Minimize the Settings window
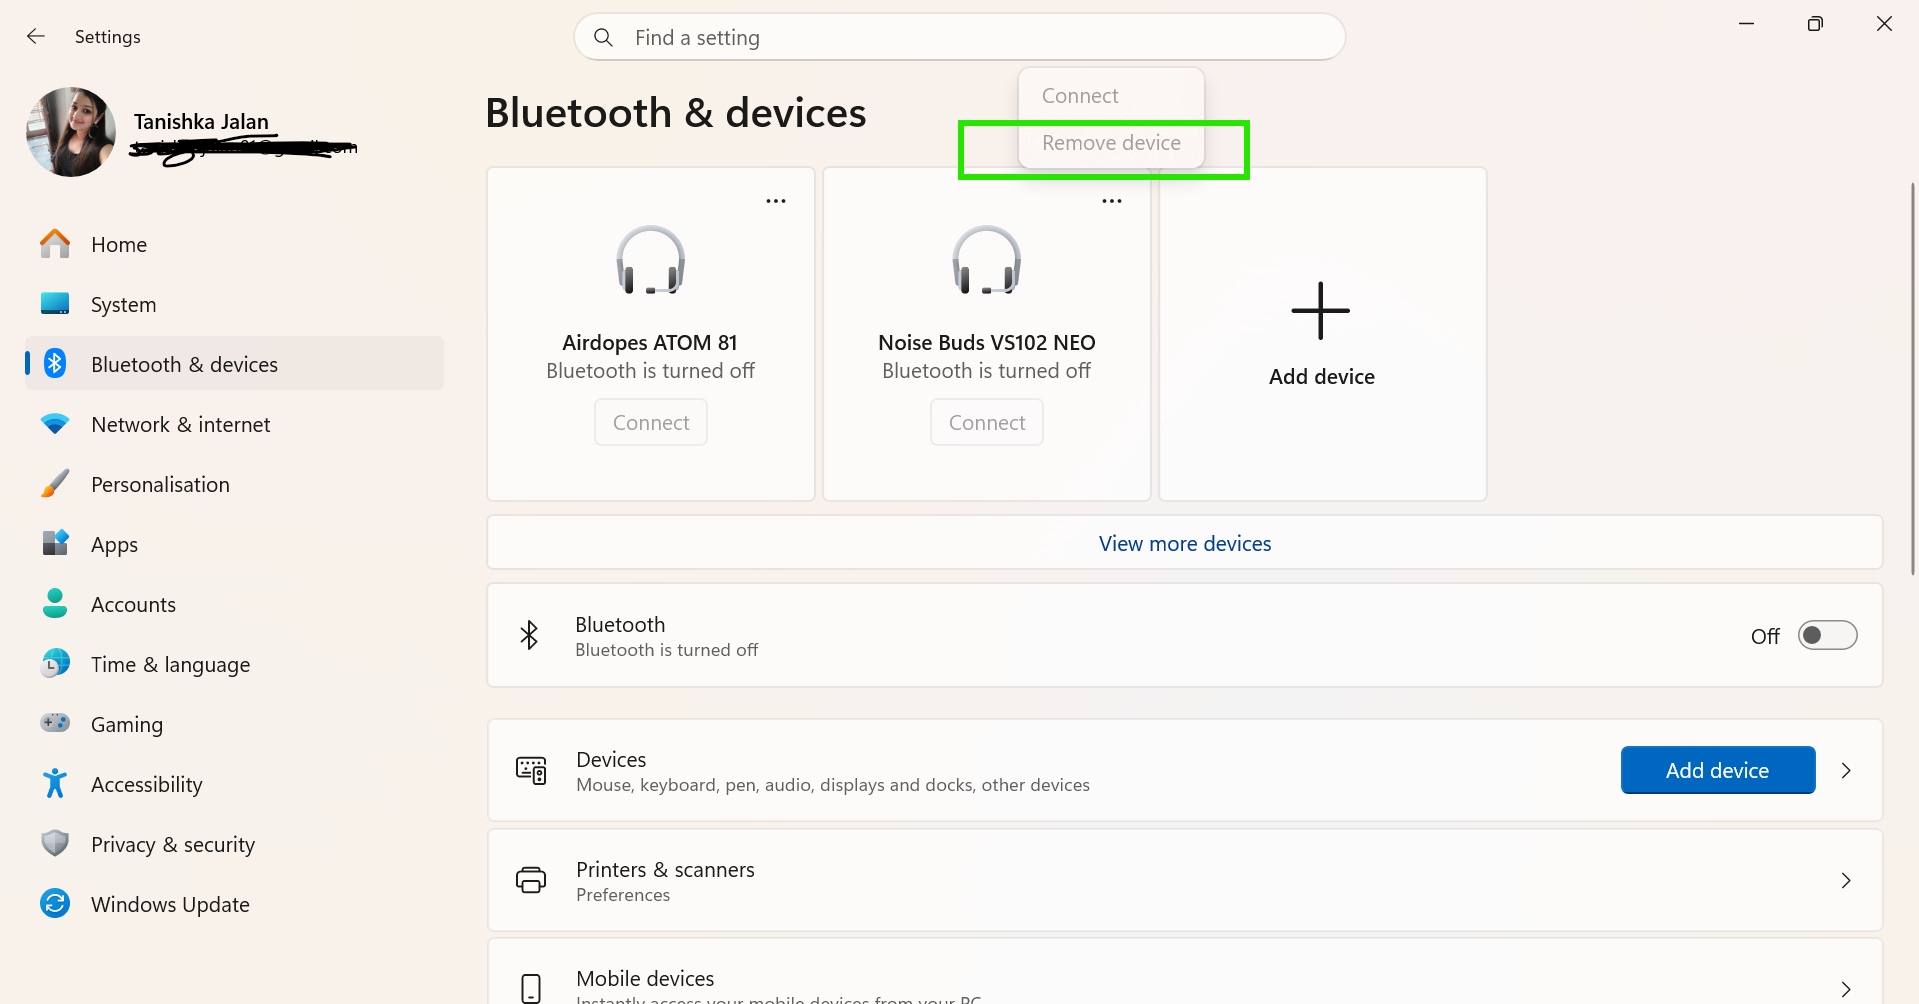This screenshot has width=1919, height=1004. [1746, 23]
